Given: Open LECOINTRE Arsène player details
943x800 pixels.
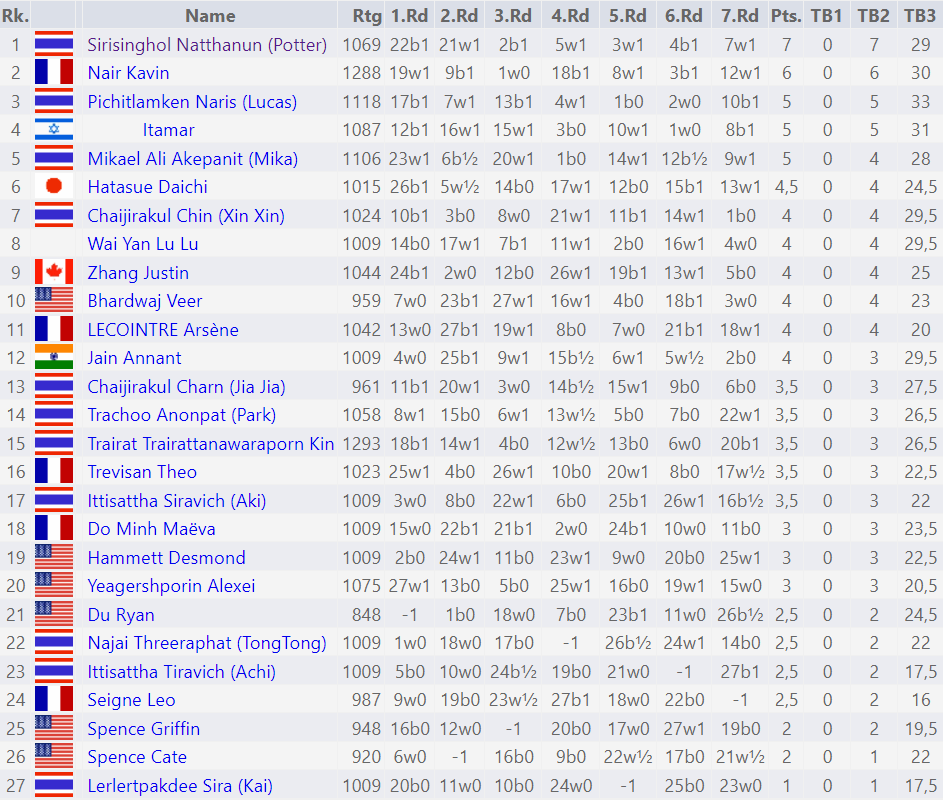Looking at the screenshot, I should point(163,330).
